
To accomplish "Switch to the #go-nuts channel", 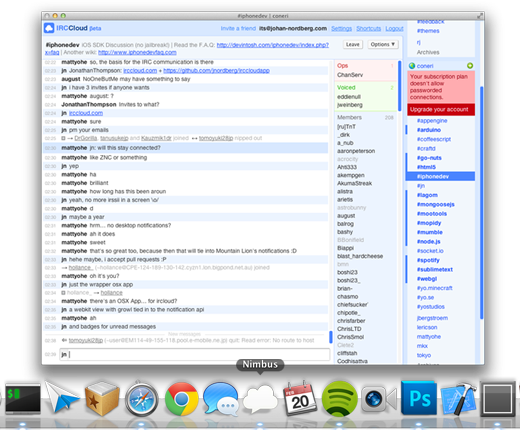I will 429,158.
